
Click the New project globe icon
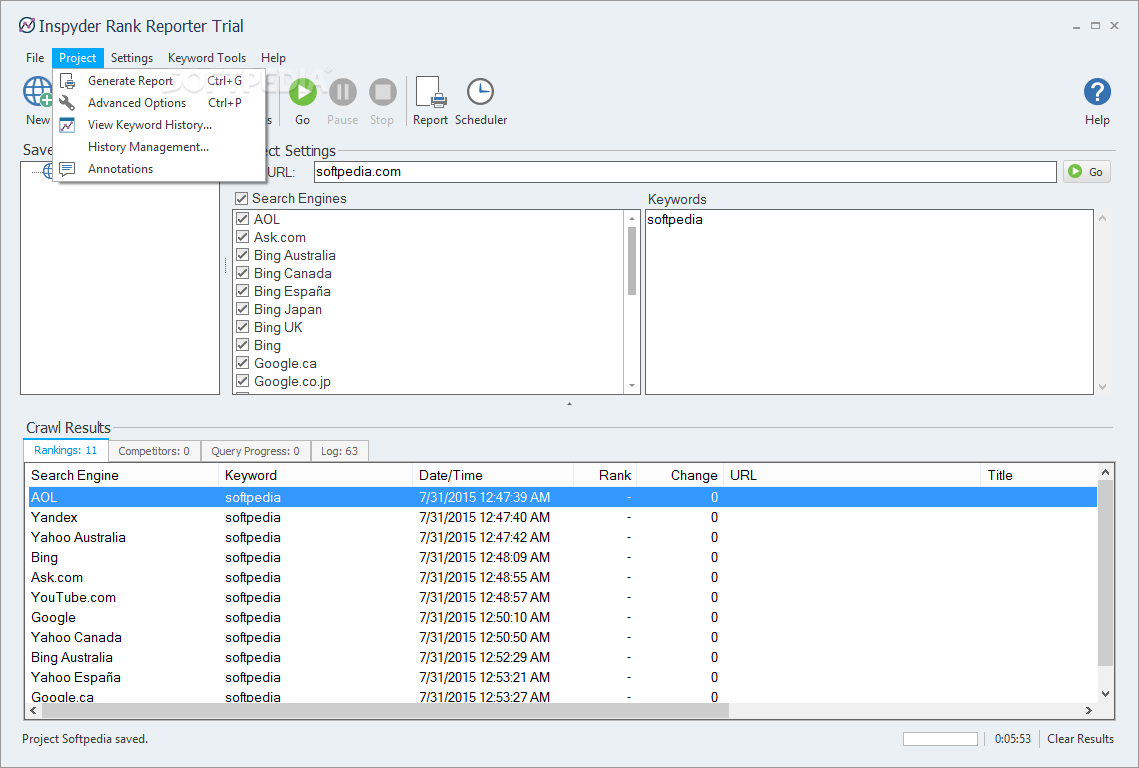[38, 92]
